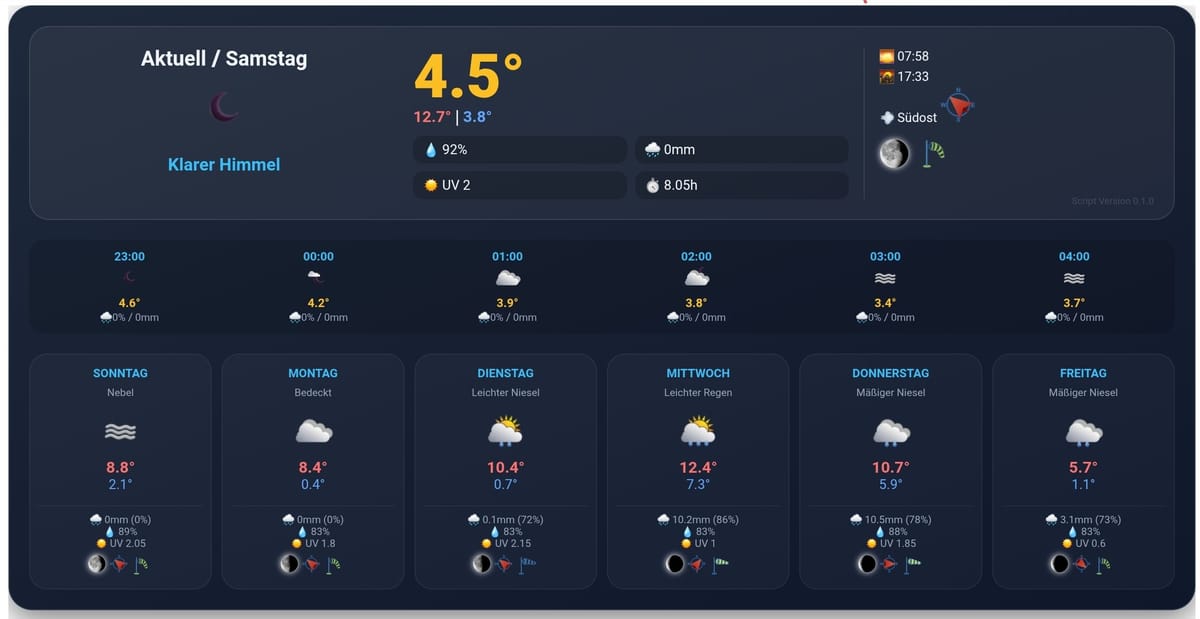This screenshot has height=619, width=1200.
Task: Click the cloud icon on Montag card
Action: (313, 431)
